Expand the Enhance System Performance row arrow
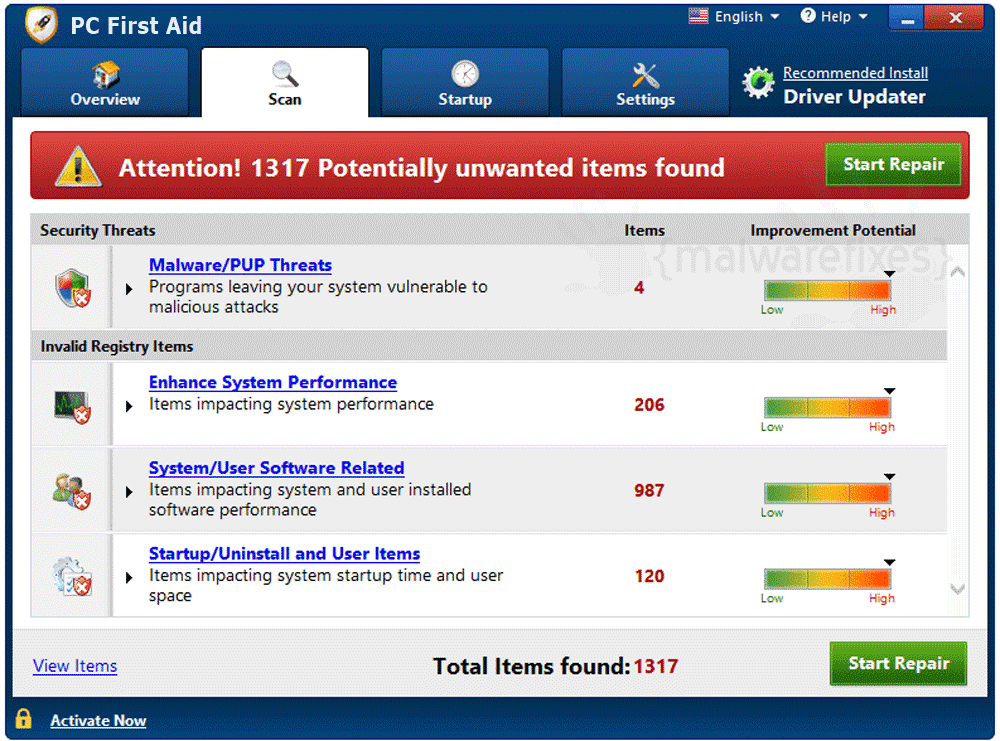1000x741 pixels. (x=129, y=406)
